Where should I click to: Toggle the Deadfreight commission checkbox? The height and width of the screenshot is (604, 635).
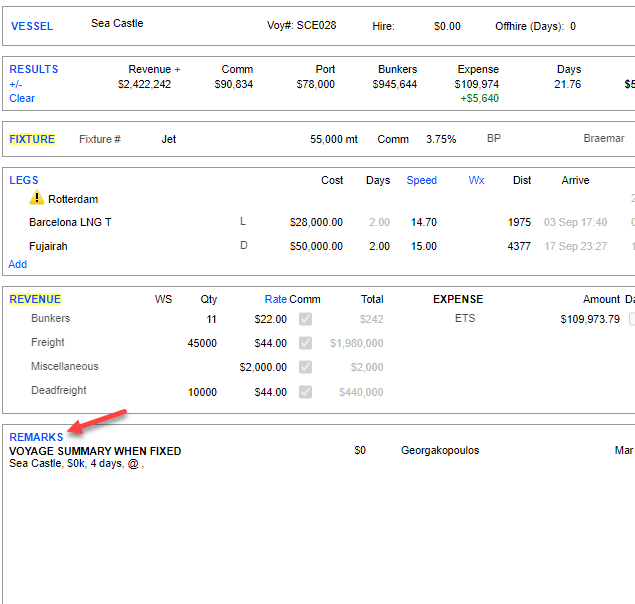(x=306, y=392)
